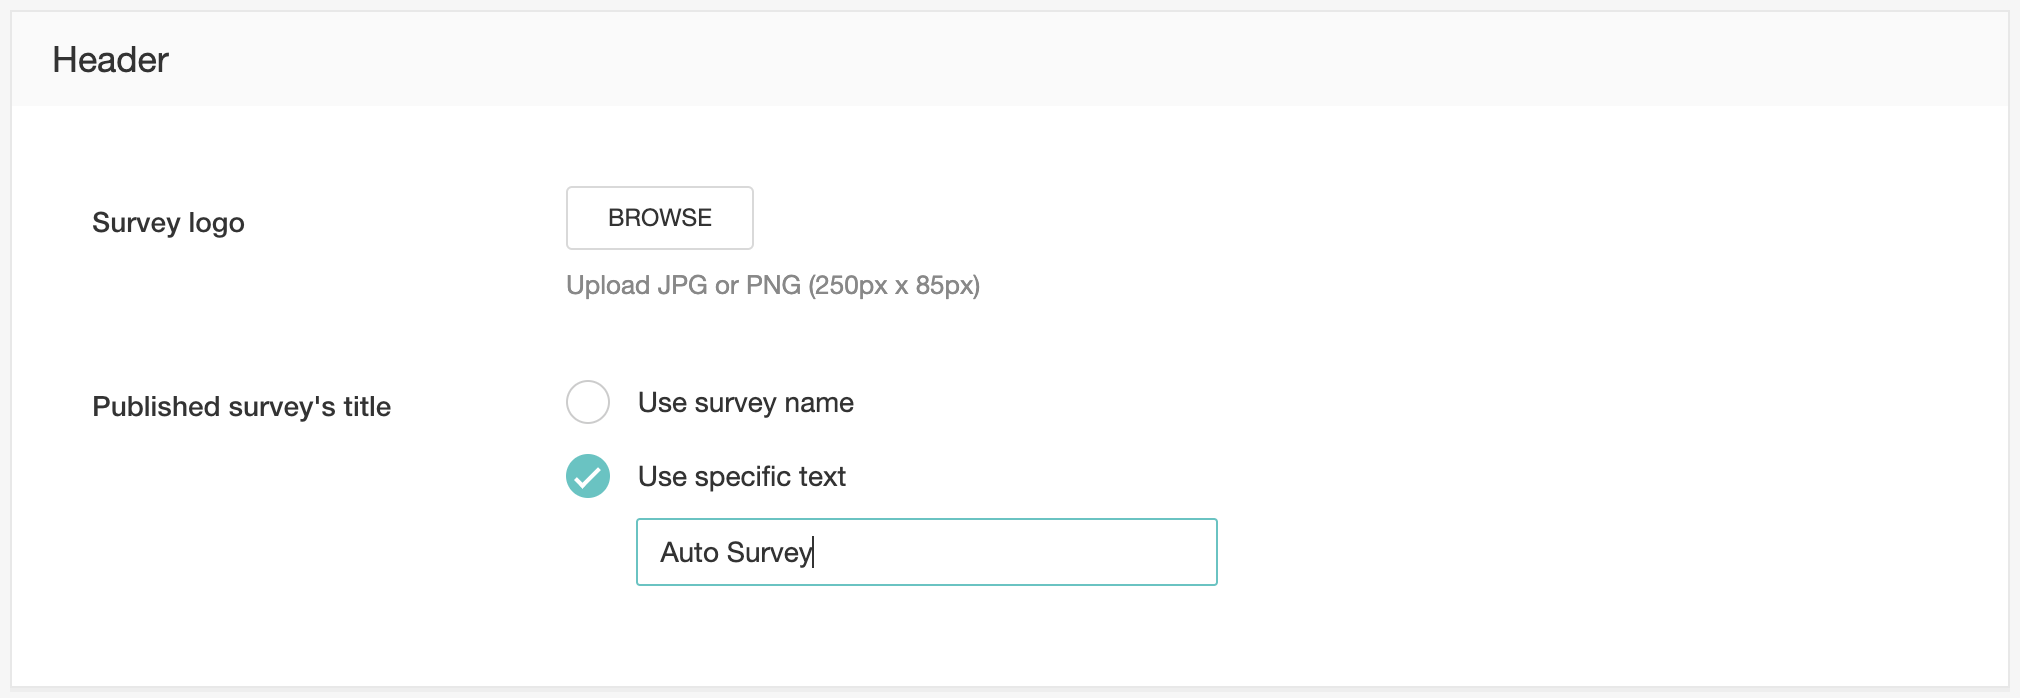Click the word 'Published' in the title label

click(x=156, y=407)
